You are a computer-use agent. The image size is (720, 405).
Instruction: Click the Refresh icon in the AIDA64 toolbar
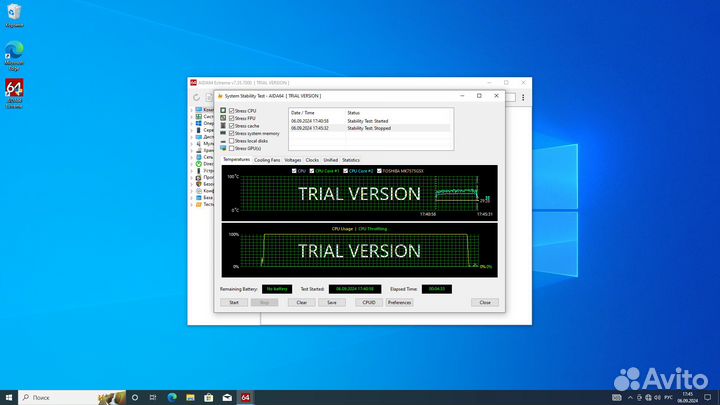coord(198,98)
